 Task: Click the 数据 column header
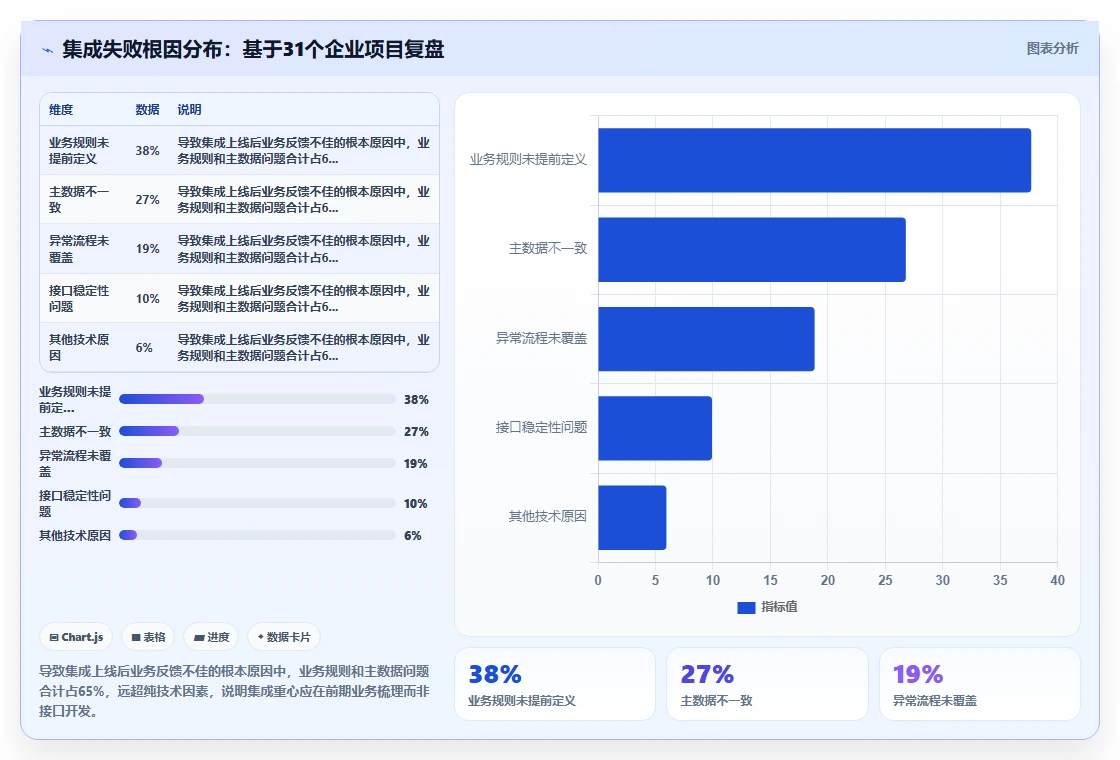(147, 110)
